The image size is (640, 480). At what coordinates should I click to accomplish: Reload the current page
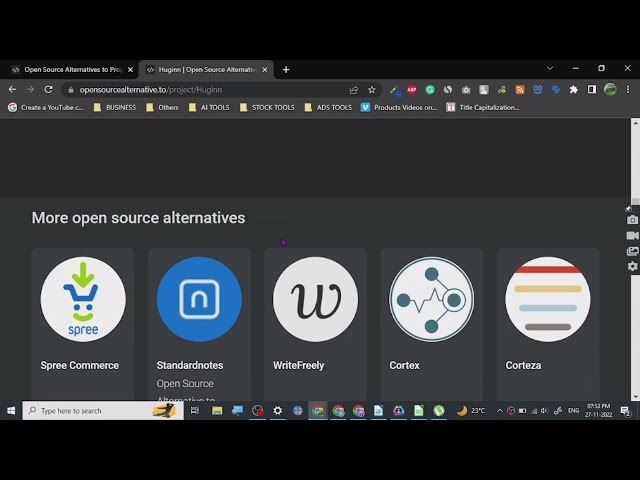pyautogui.click(x=48, y=89)
